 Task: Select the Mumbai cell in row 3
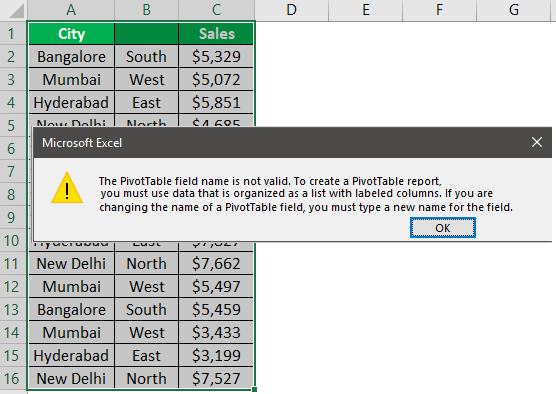point(71,79)
